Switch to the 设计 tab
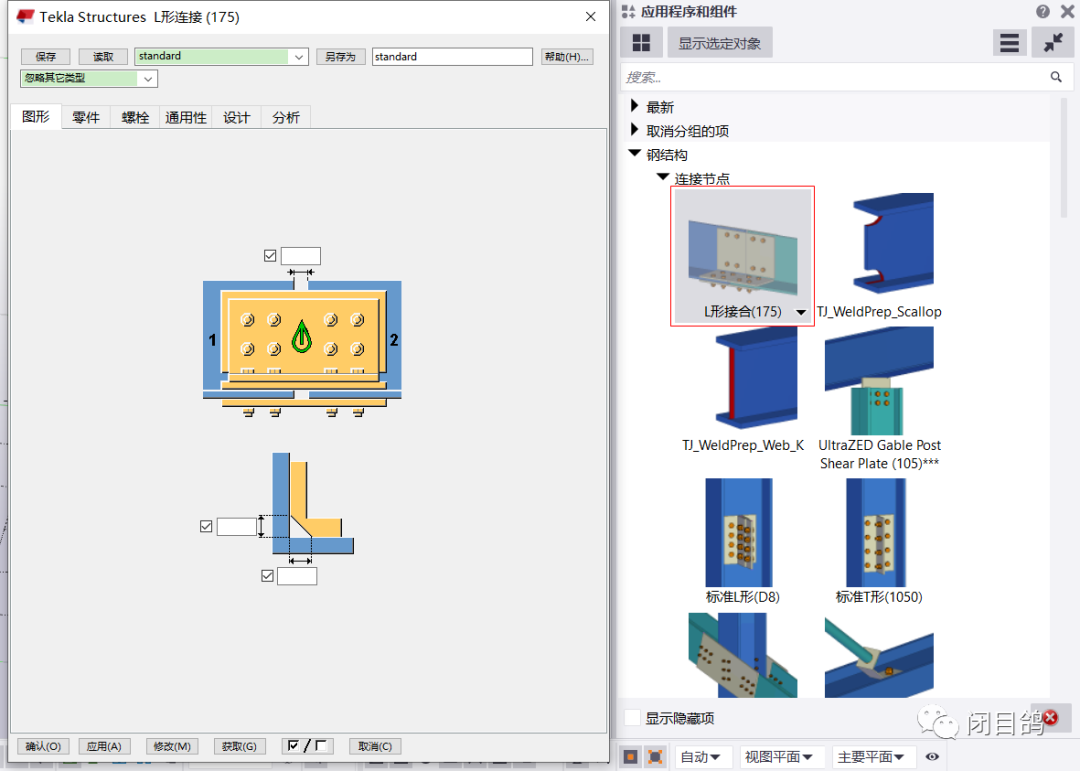This screenshot has height=771, width=1080. (236, 118)
